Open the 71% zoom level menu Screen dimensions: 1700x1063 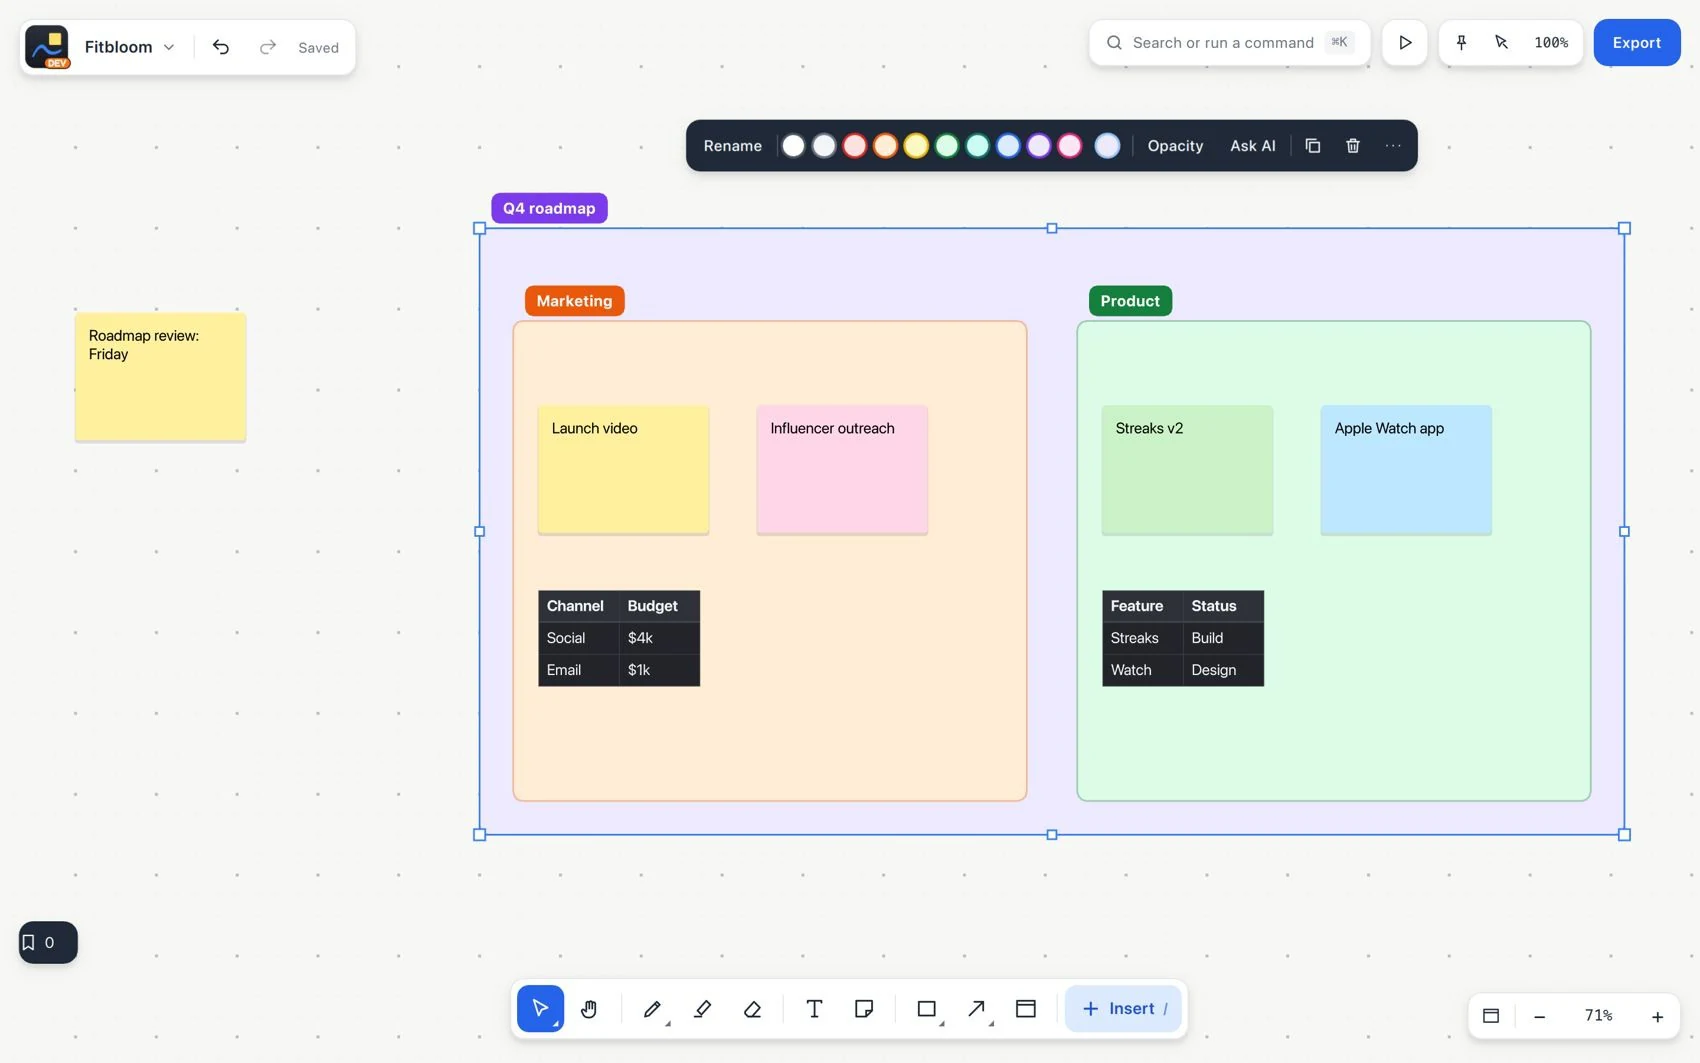(x=1598, y=1015)
